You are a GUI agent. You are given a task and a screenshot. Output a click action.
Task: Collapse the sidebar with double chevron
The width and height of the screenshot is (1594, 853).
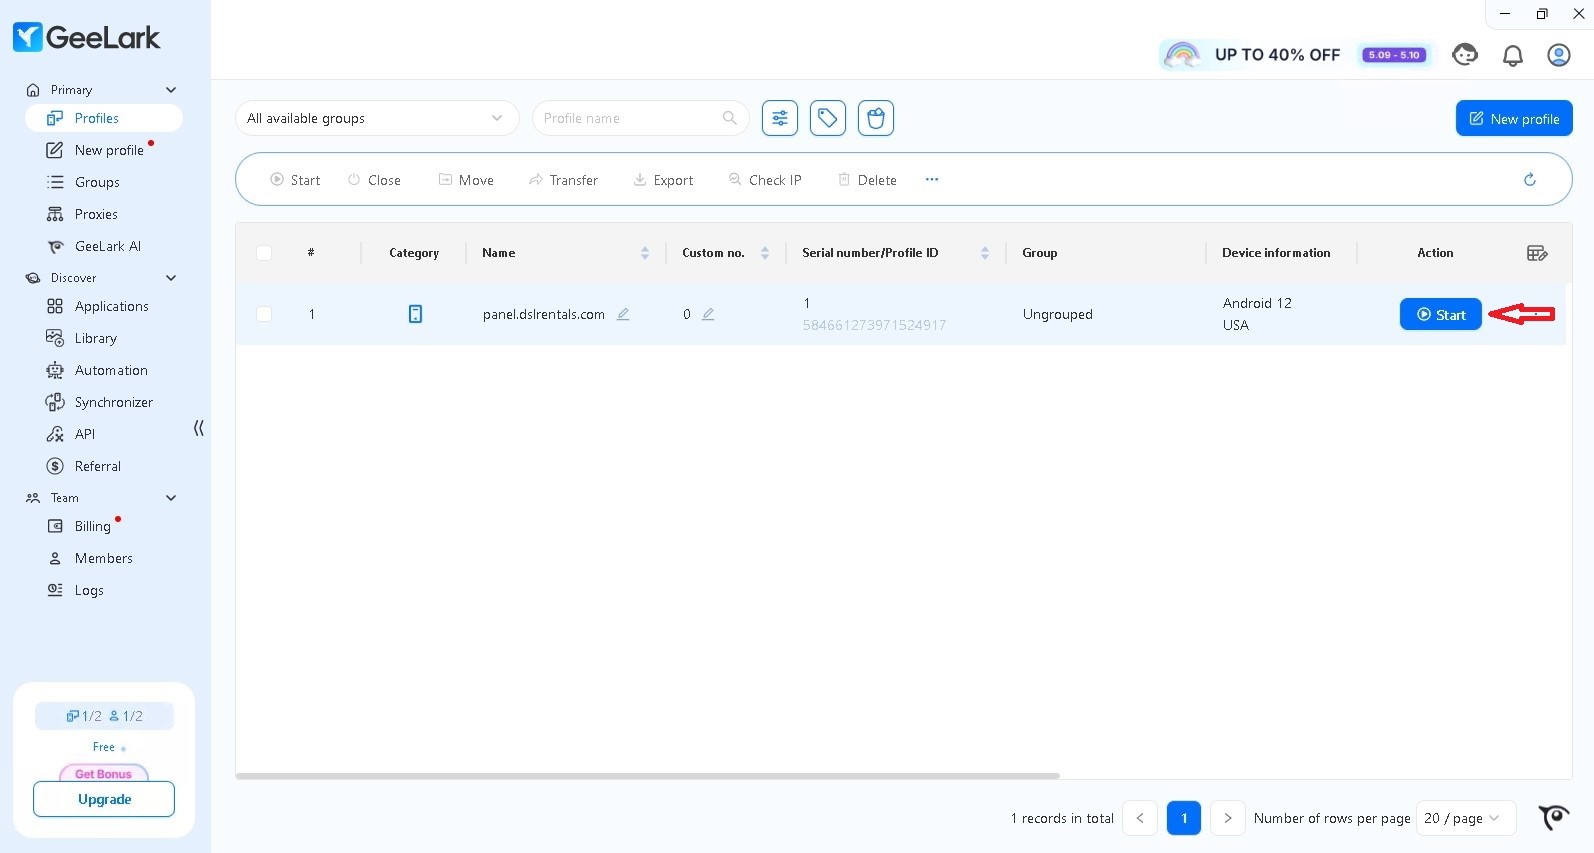198,428
